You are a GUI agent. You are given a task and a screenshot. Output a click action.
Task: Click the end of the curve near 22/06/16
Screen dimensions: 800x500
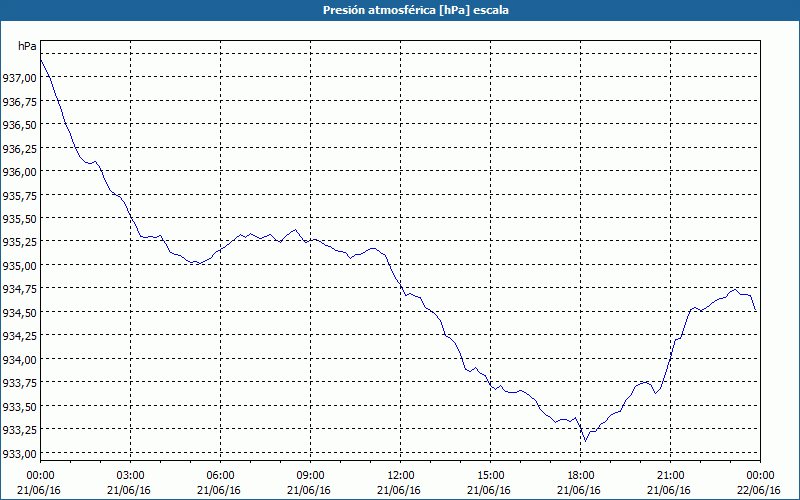[x=756, y=310]
